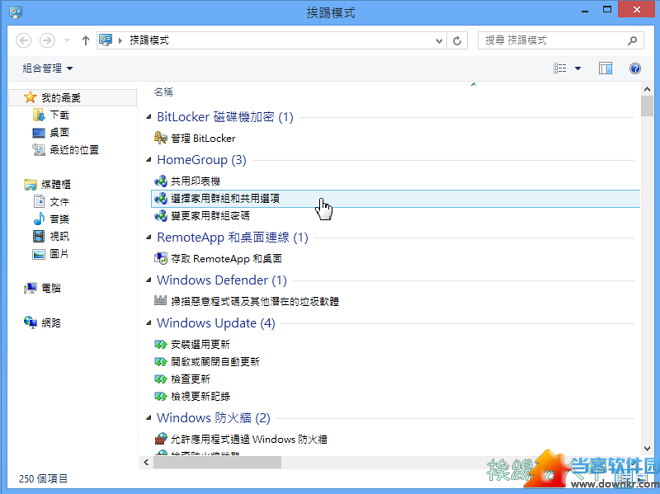Image resolution: width=660 pixels, height=494 pixels.
Task: Toggle the preview pane
Action: pyautogui.click(x=605, y=68)
